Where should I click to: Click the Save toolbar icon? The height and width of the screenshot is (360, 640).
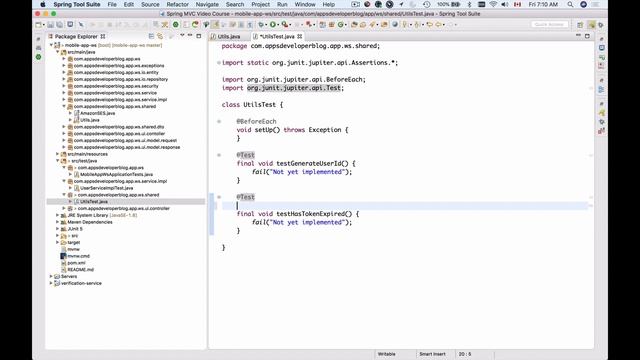pyautogui.click(x=51, y=25)
